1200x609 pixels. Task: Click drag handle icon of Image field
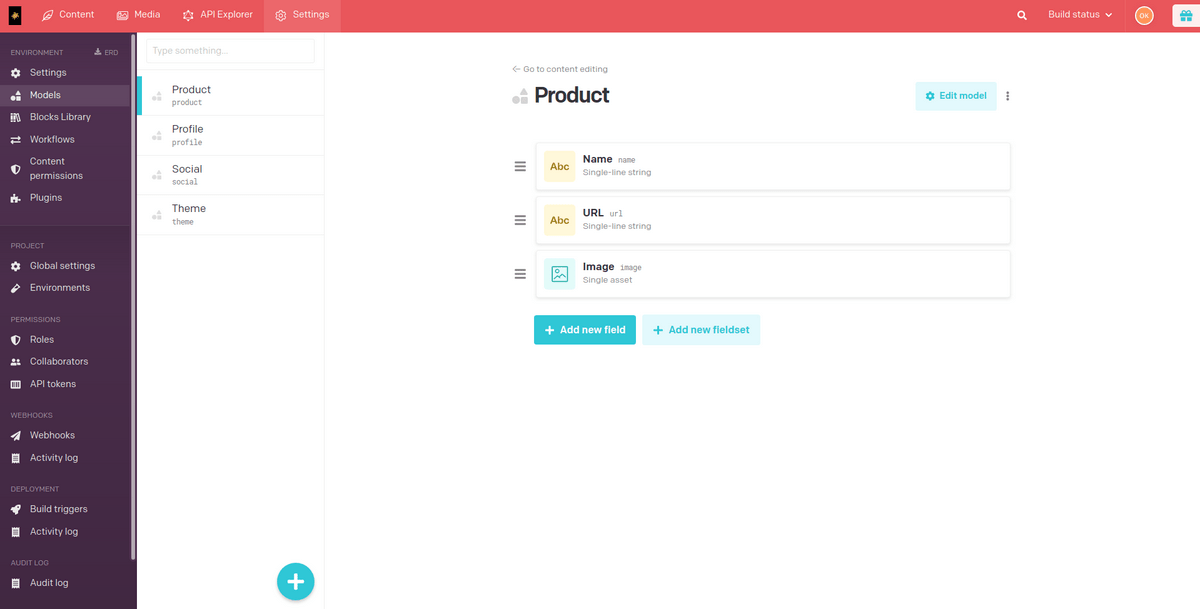(520, 274)
